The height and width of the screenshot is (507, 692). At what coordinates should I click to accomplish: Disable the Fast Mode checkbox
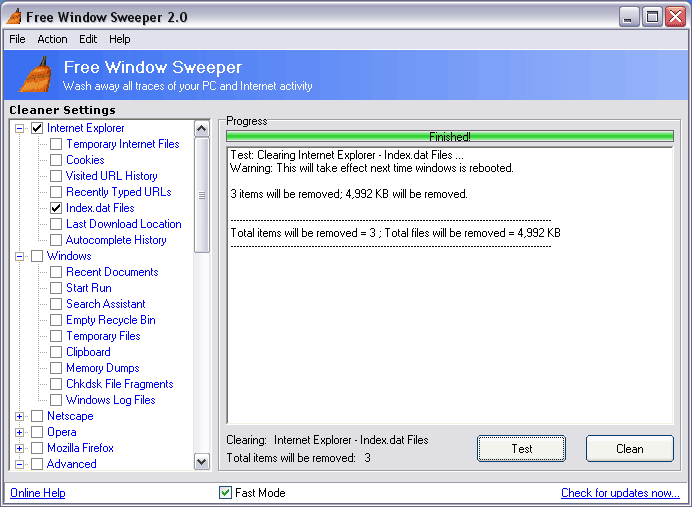point(225,492)
